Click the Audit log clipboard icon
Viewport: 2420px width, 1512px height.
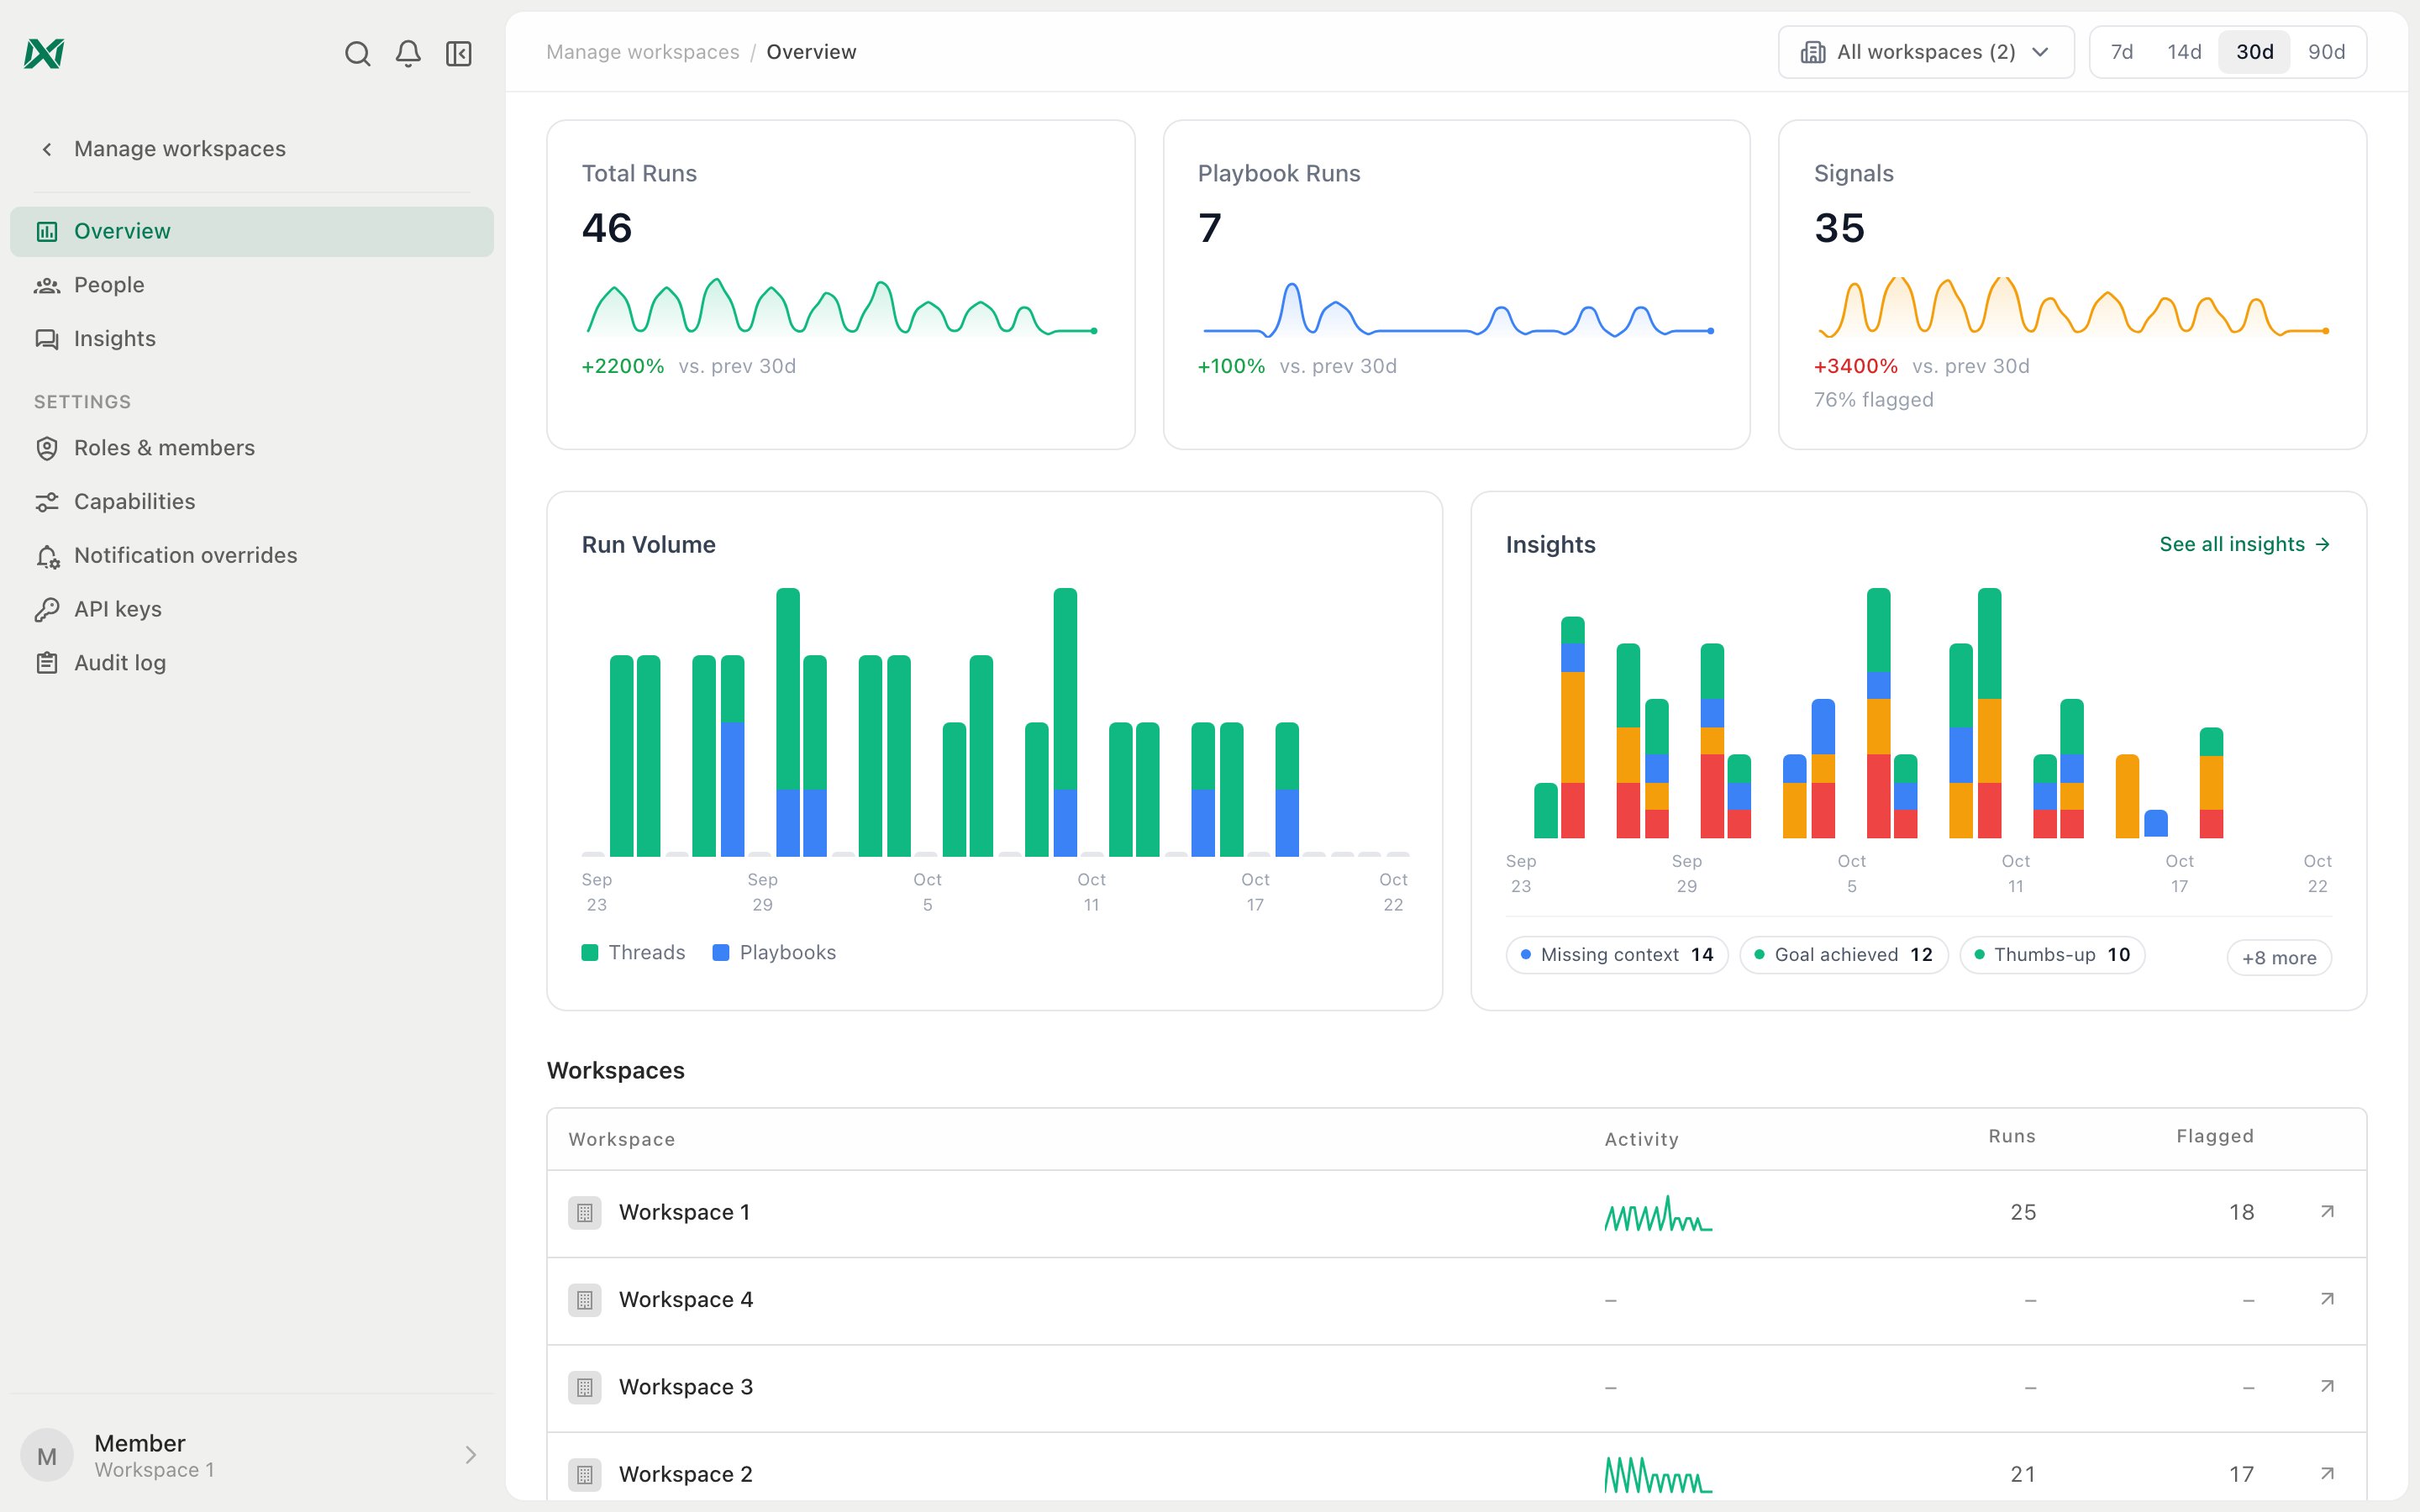pos(47,663)
